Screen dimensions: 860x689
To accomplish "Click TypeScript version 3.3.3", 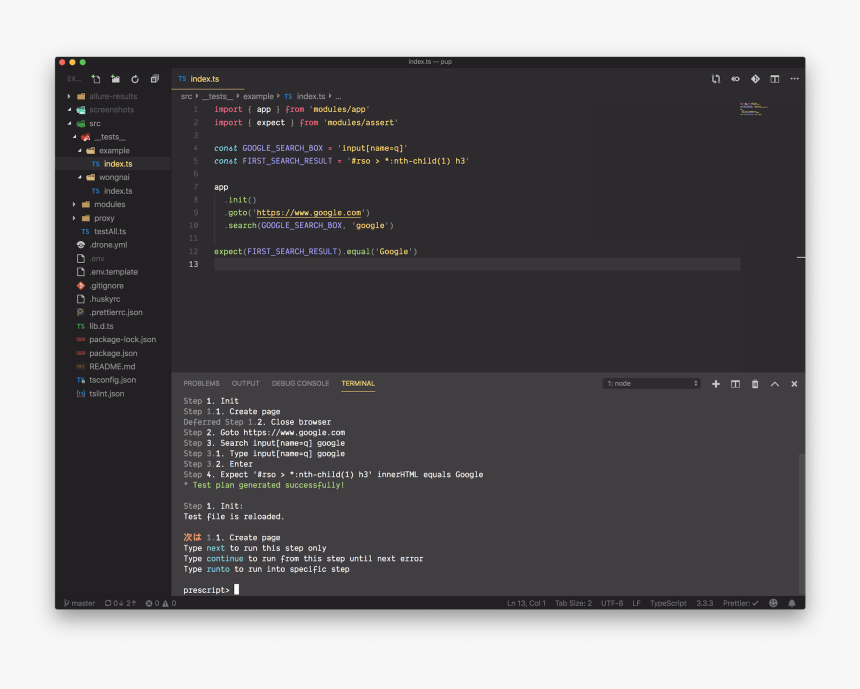I will click(705, 603).
